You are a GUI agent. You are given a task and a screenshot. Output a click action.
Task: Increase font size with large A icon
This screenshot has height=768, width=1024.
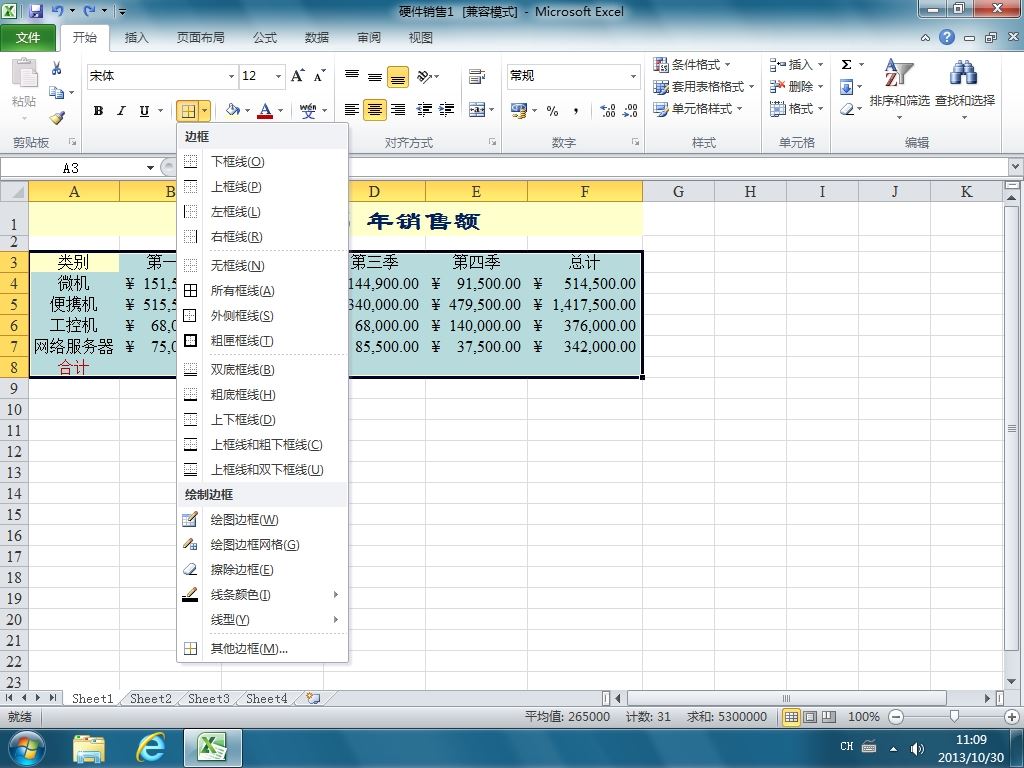coord(298,76)
